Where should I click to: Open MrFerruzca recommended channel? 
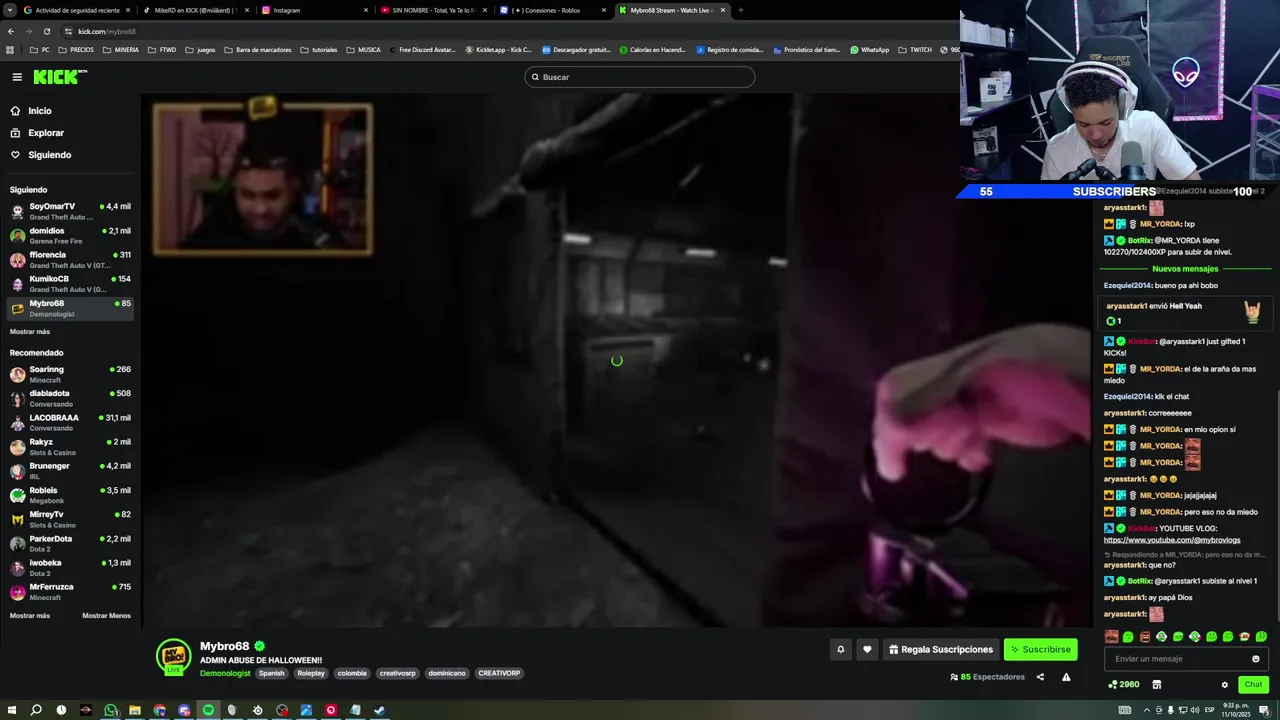tap(70, 591)
